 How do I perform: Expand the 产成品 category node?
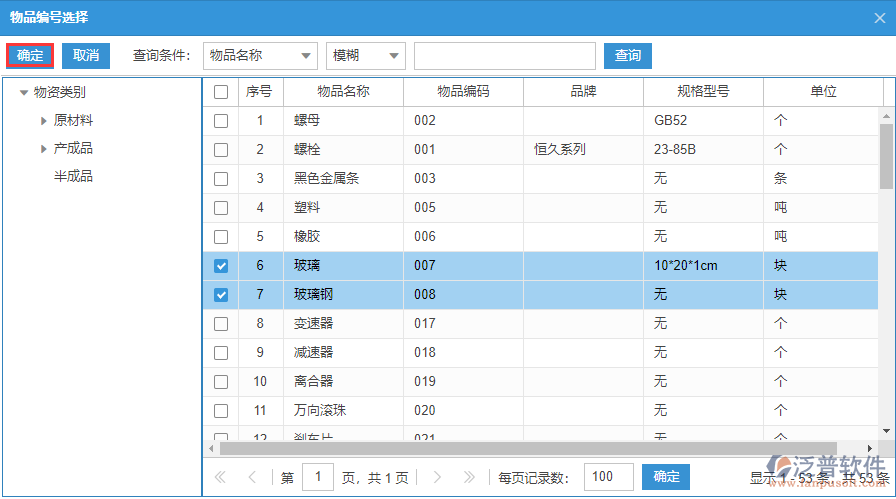pyautogui.click(x=44, y=149)
